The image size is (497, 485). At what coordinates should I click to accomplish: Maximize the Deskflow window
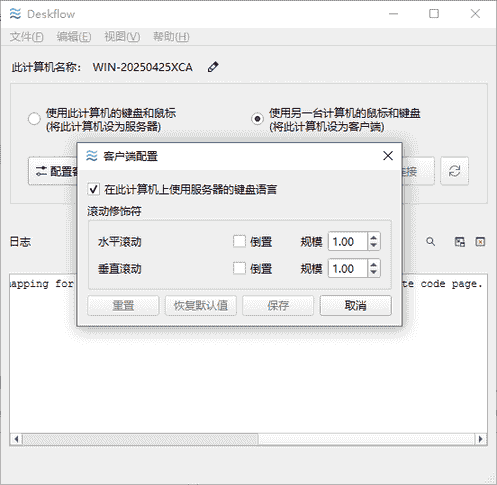434,14
